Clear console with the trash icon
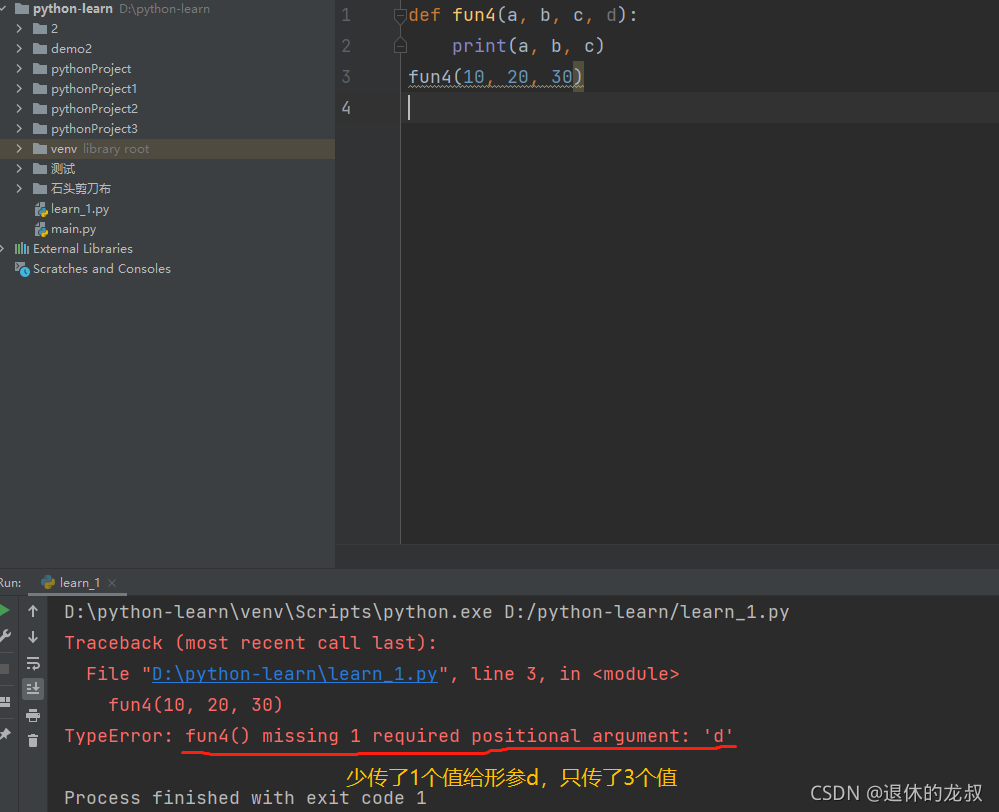This screenshot has height=812, width=999. pos(33,741)
